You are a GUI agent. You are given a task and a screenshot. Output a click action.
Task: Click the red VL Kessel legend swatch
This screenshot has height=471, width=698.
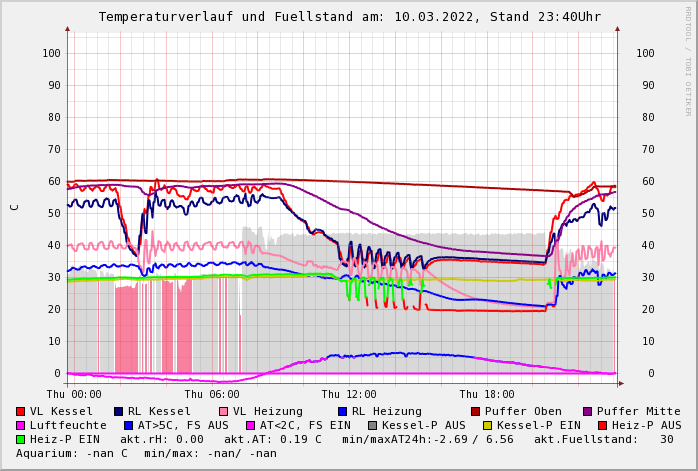point(21,411)
